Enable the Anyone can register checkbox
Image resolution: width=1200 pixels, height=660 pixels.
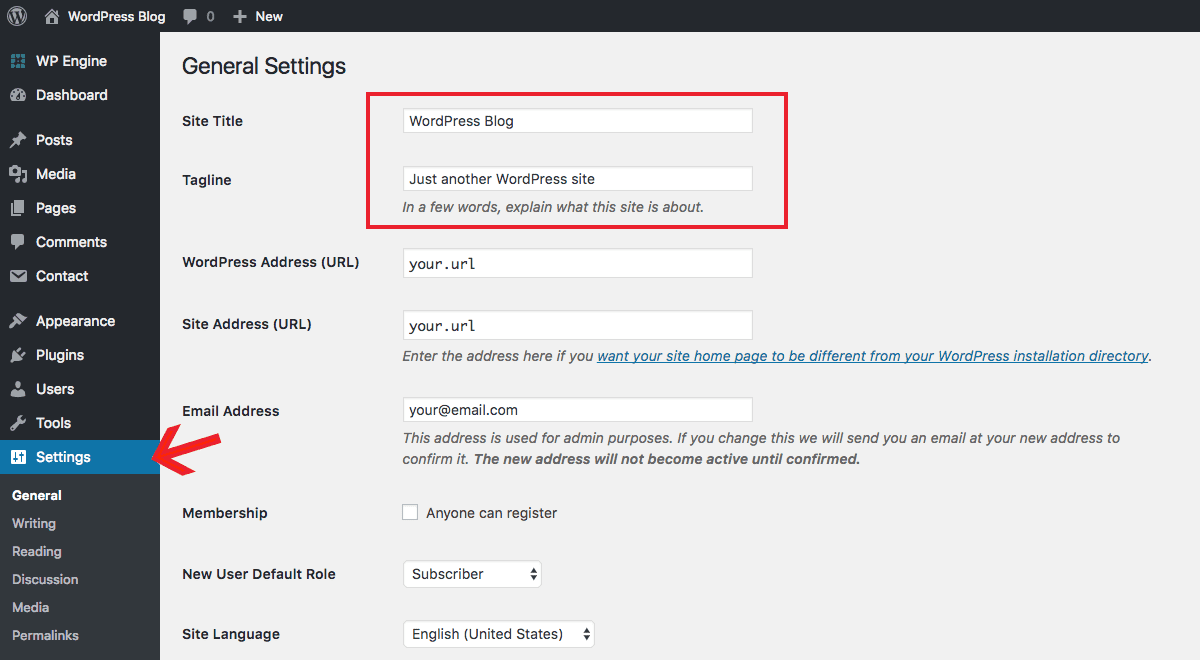coord(410,512)
